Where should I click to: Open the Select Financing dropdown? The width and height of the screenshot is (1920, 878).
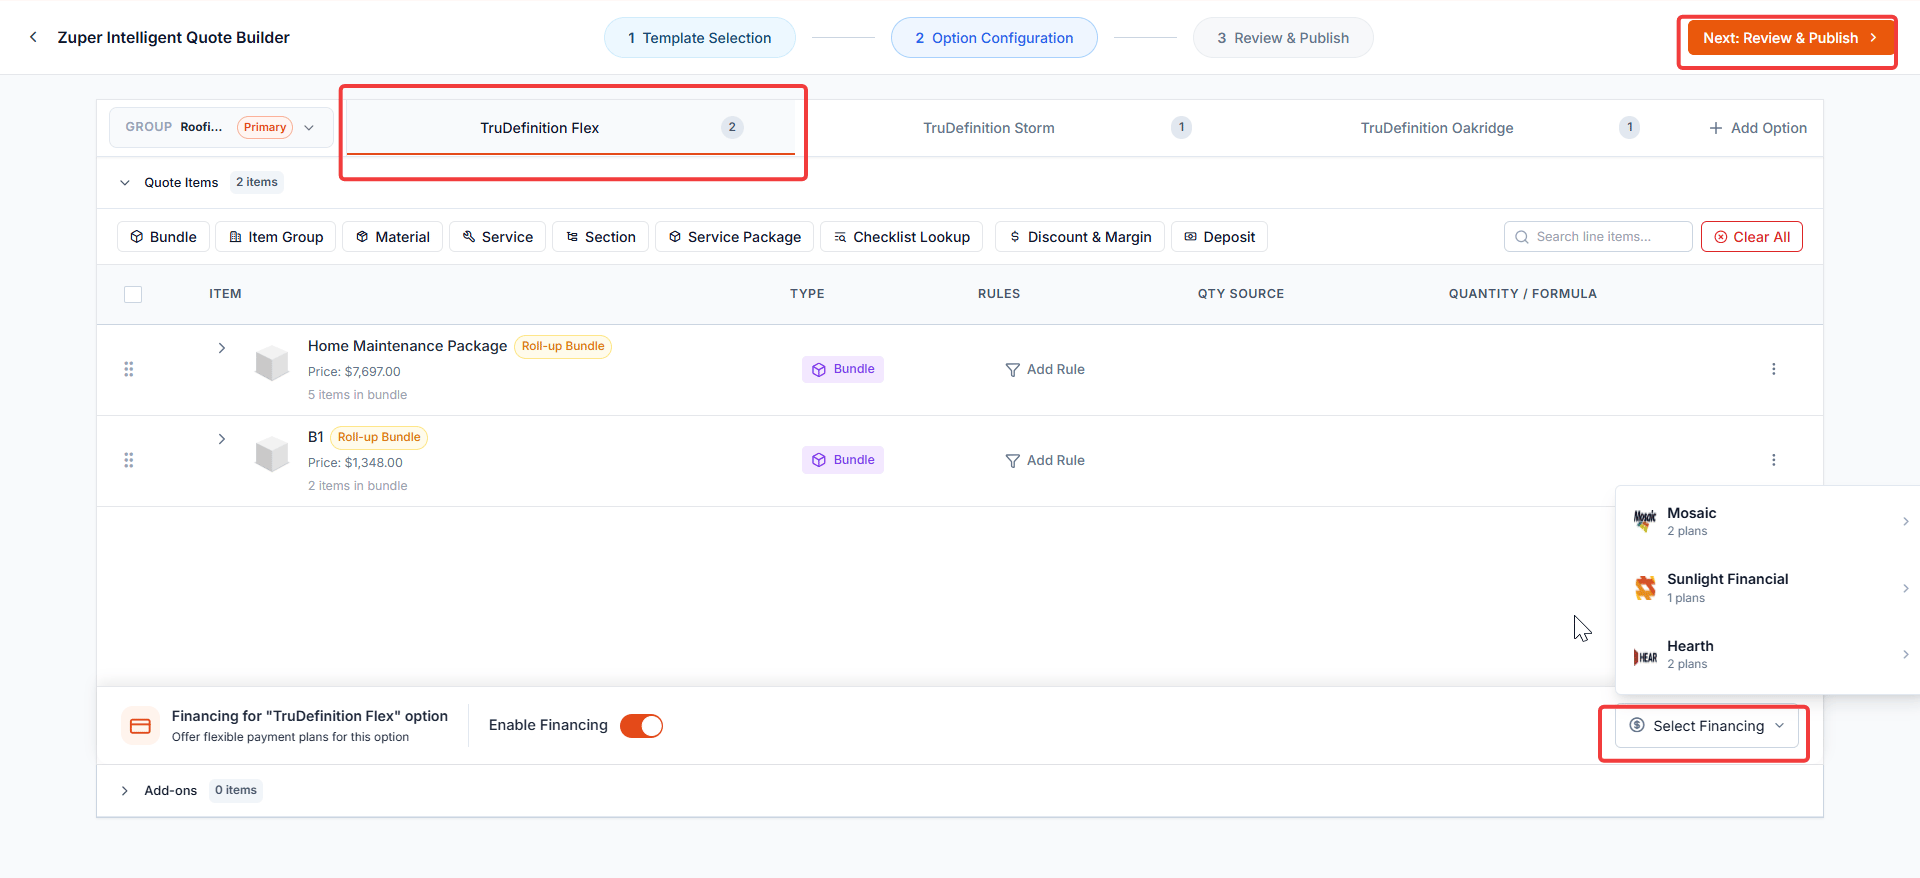click(1708, 726)
